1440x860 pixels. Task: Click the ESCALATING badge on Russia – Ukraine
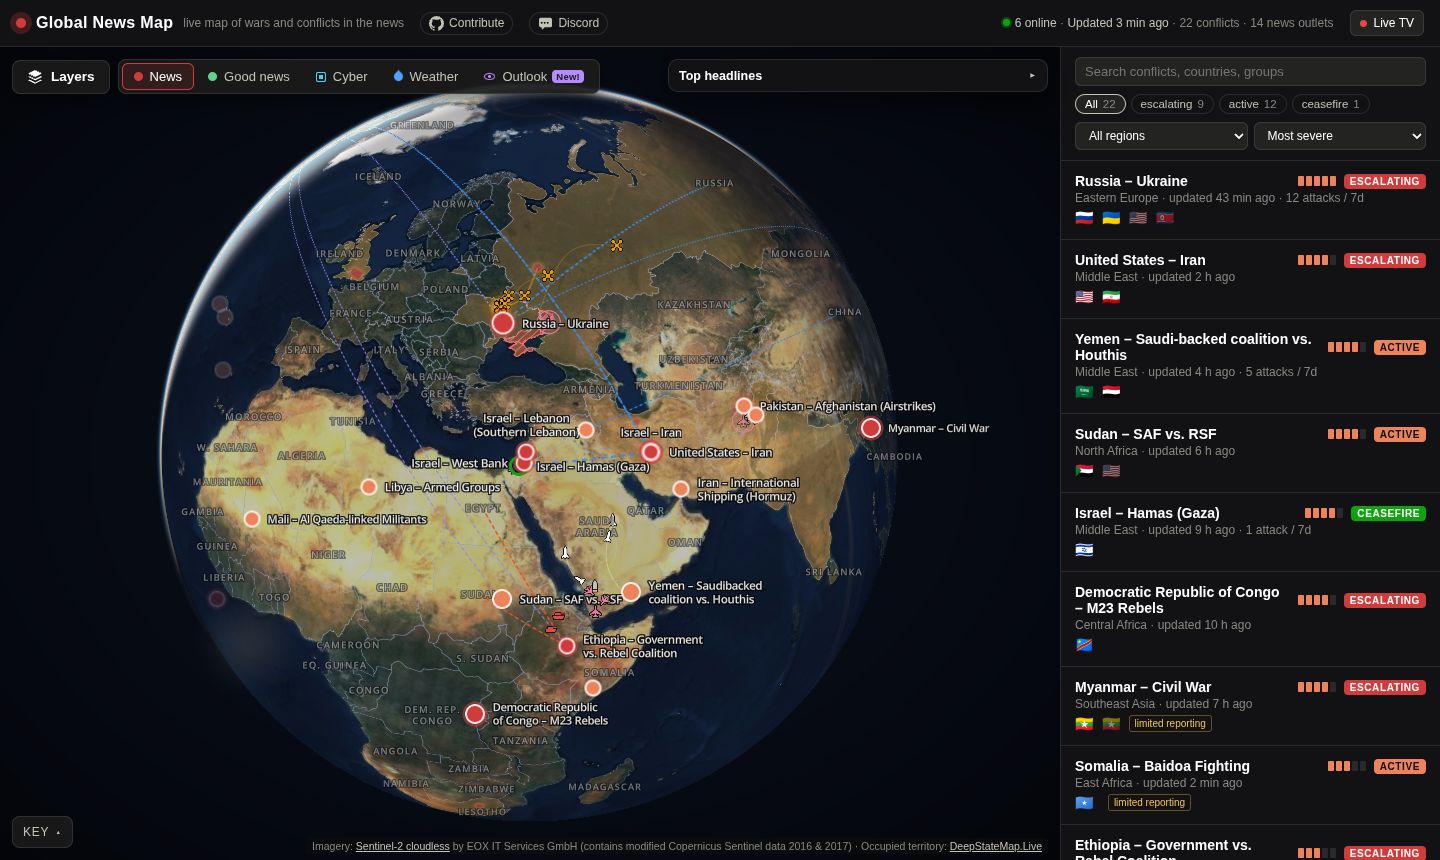[1385, 181]
